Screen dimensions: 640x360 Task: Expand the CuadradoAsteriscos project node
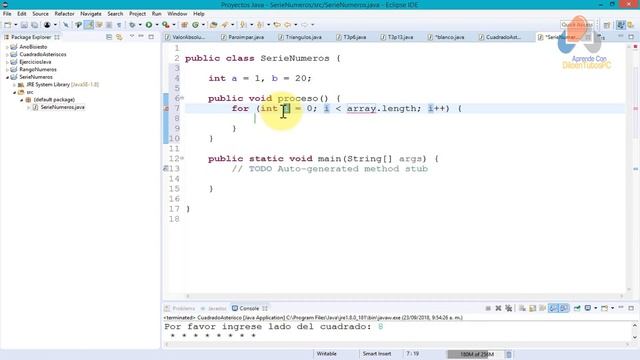[7, 54]
